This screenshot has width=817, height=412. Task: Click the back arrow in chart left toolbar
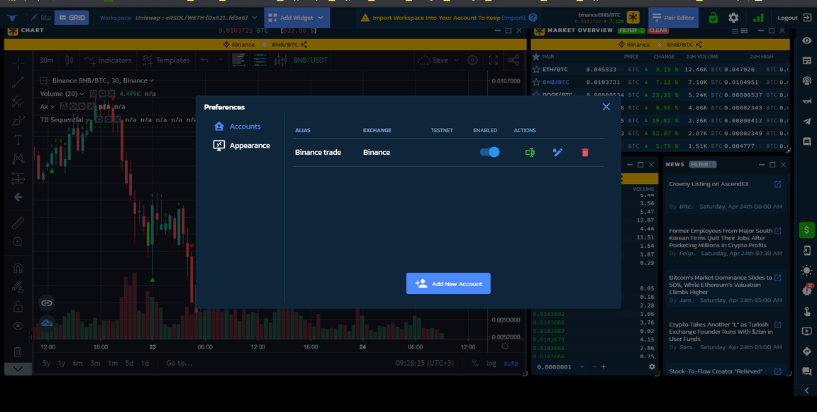point(18,197)
